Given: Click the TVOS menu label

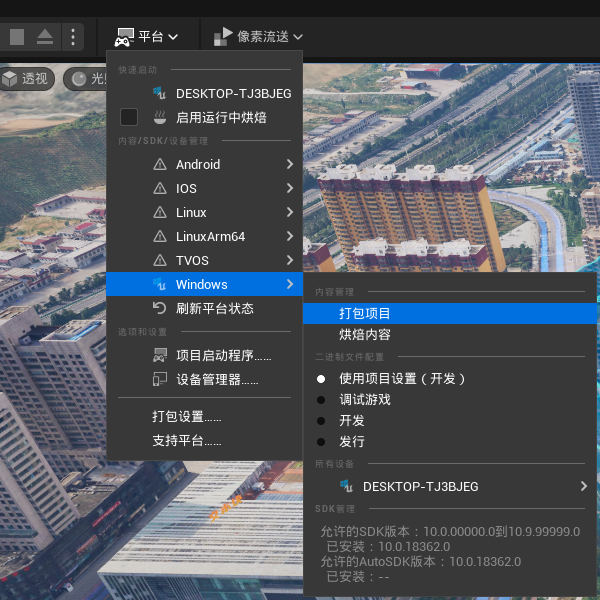Looking at the screenshot, I should (x=192, y=260).
